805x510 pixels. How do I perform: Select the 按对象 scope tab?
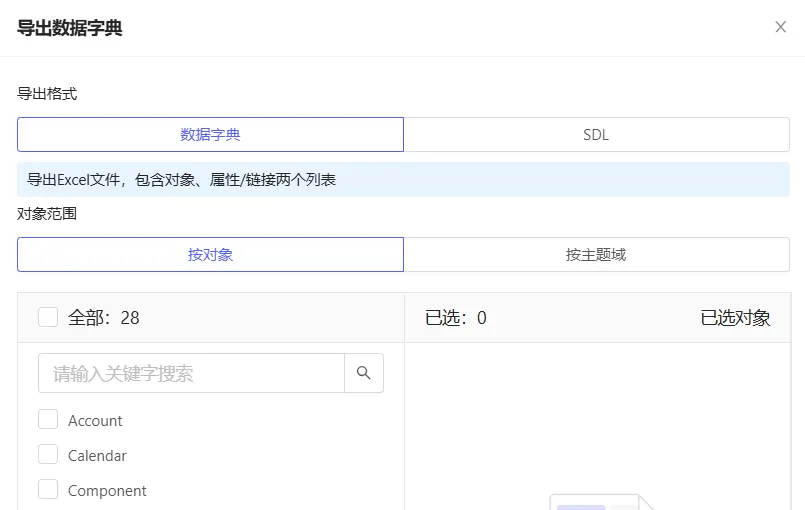tap(210, 255)
